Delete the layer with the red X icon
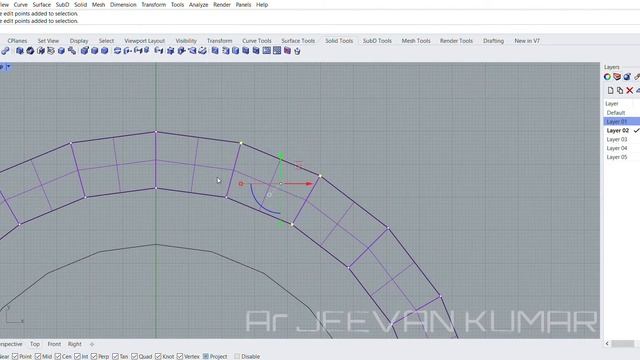The image size is (640, 360). point(630,91)
